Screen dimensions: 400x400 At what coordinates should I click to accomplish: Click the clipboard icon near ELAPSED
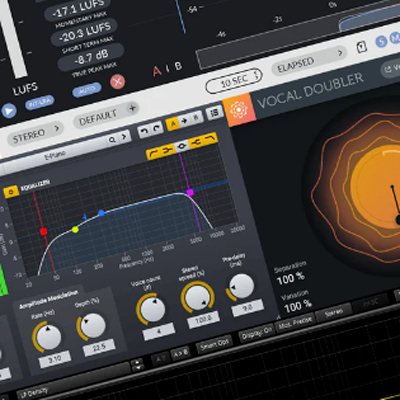click(x=361, y=47)
